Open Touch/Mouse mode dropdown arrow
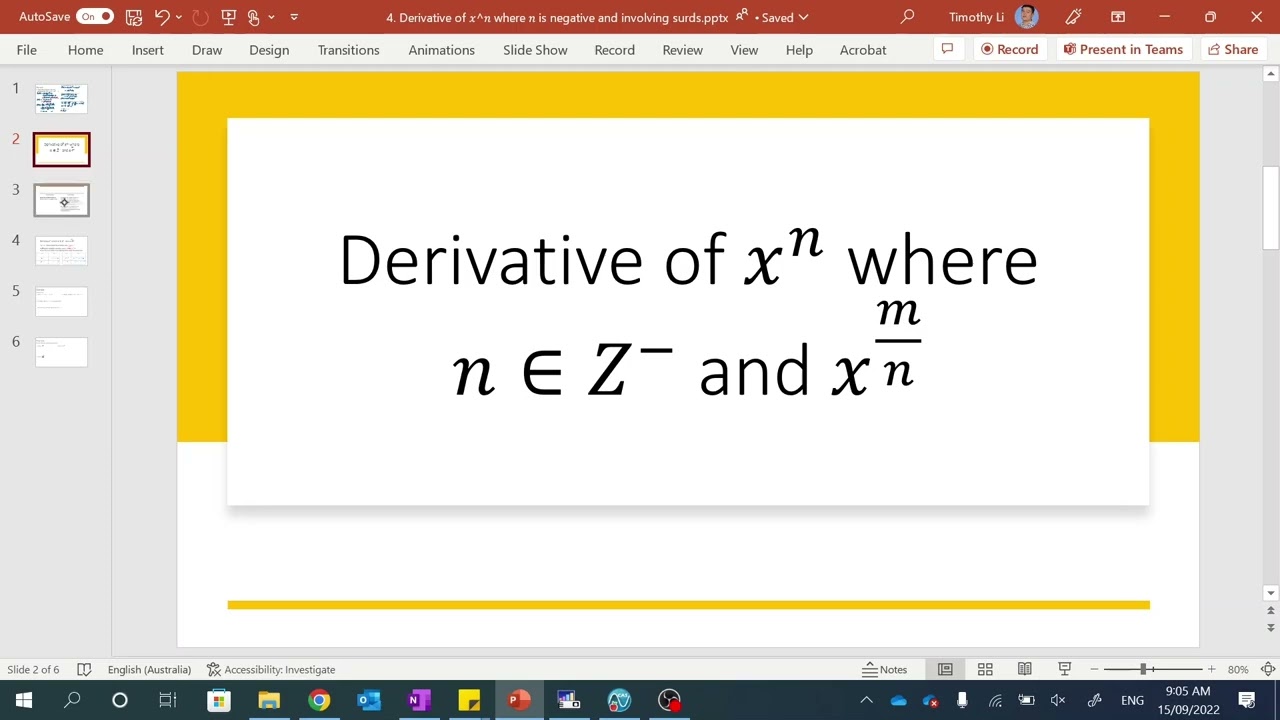 click(271, 17)
